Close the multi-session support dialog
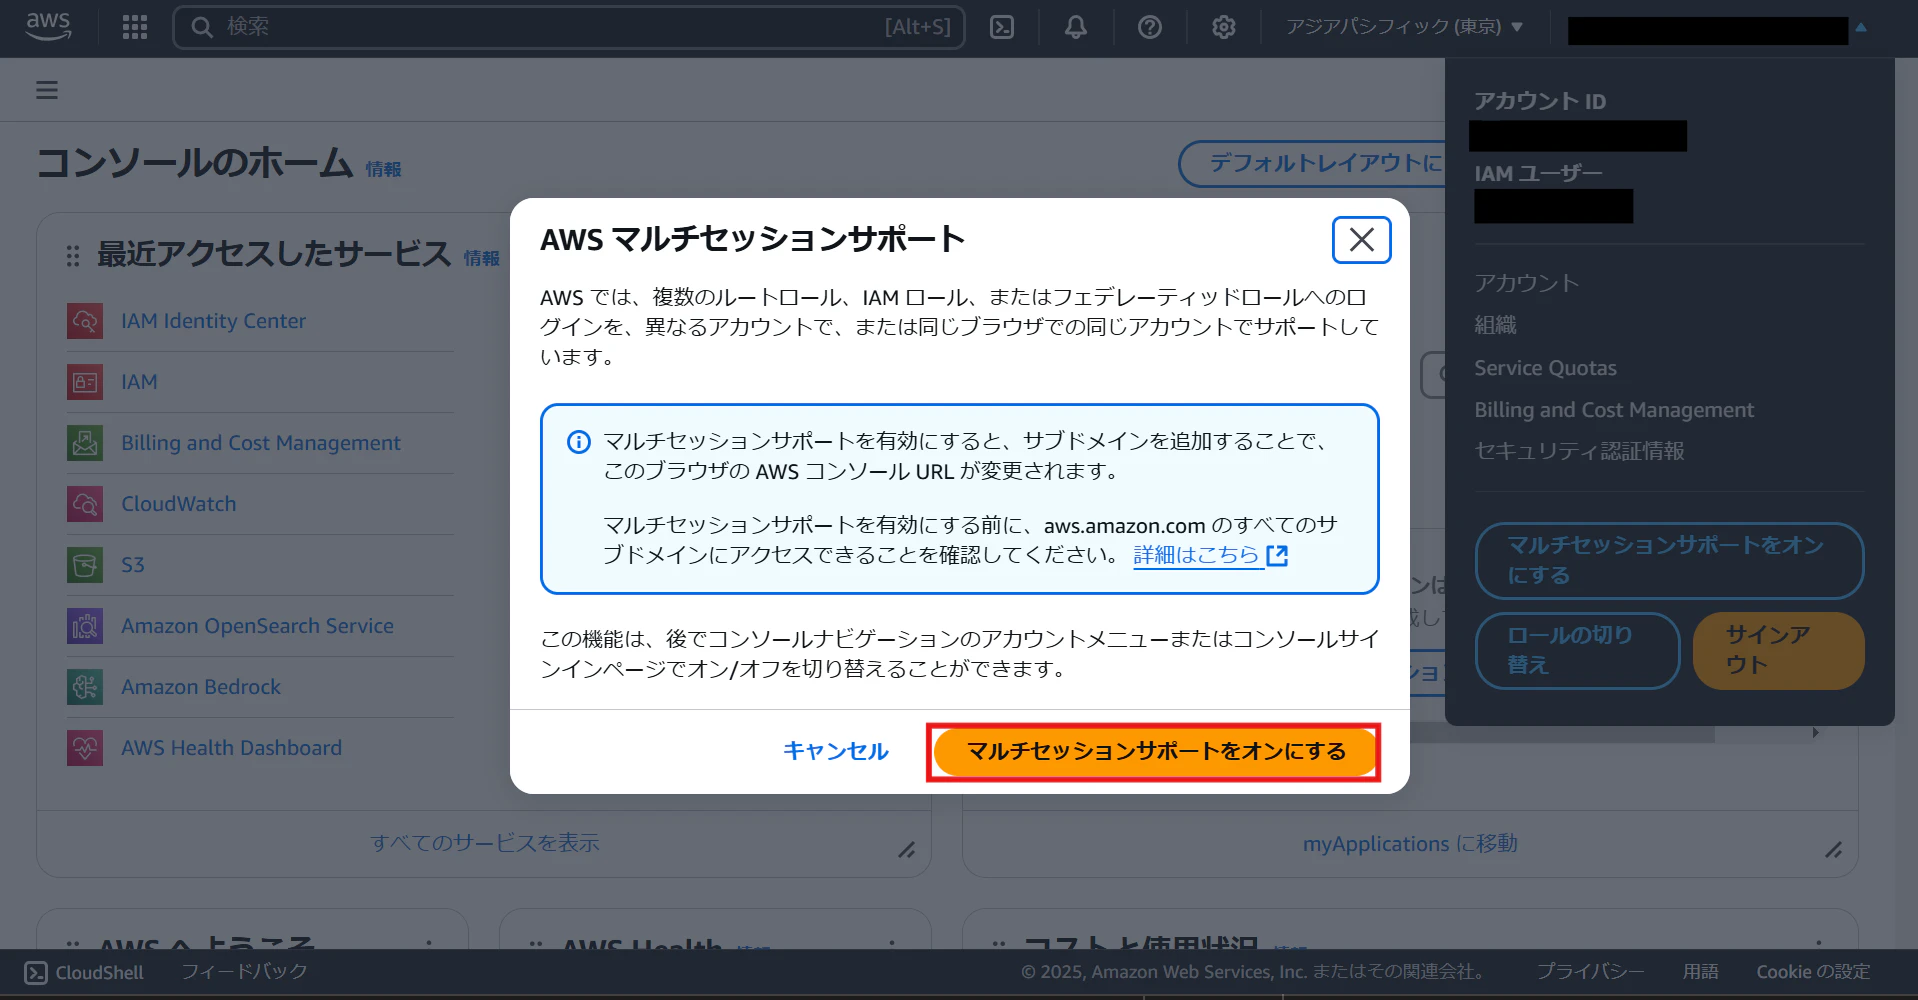The image size is (1918, 1000). point(1361,240)
